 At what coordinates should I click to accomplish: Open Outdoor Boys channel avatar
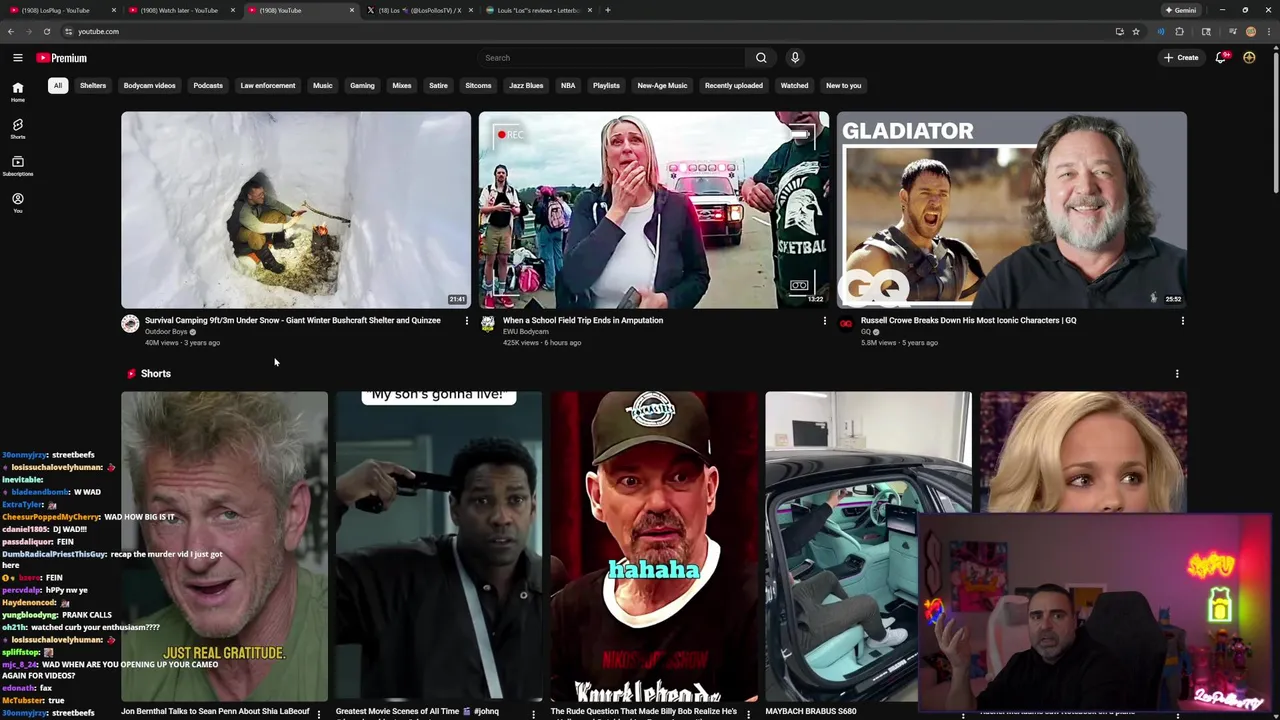[x=130, y=323]
